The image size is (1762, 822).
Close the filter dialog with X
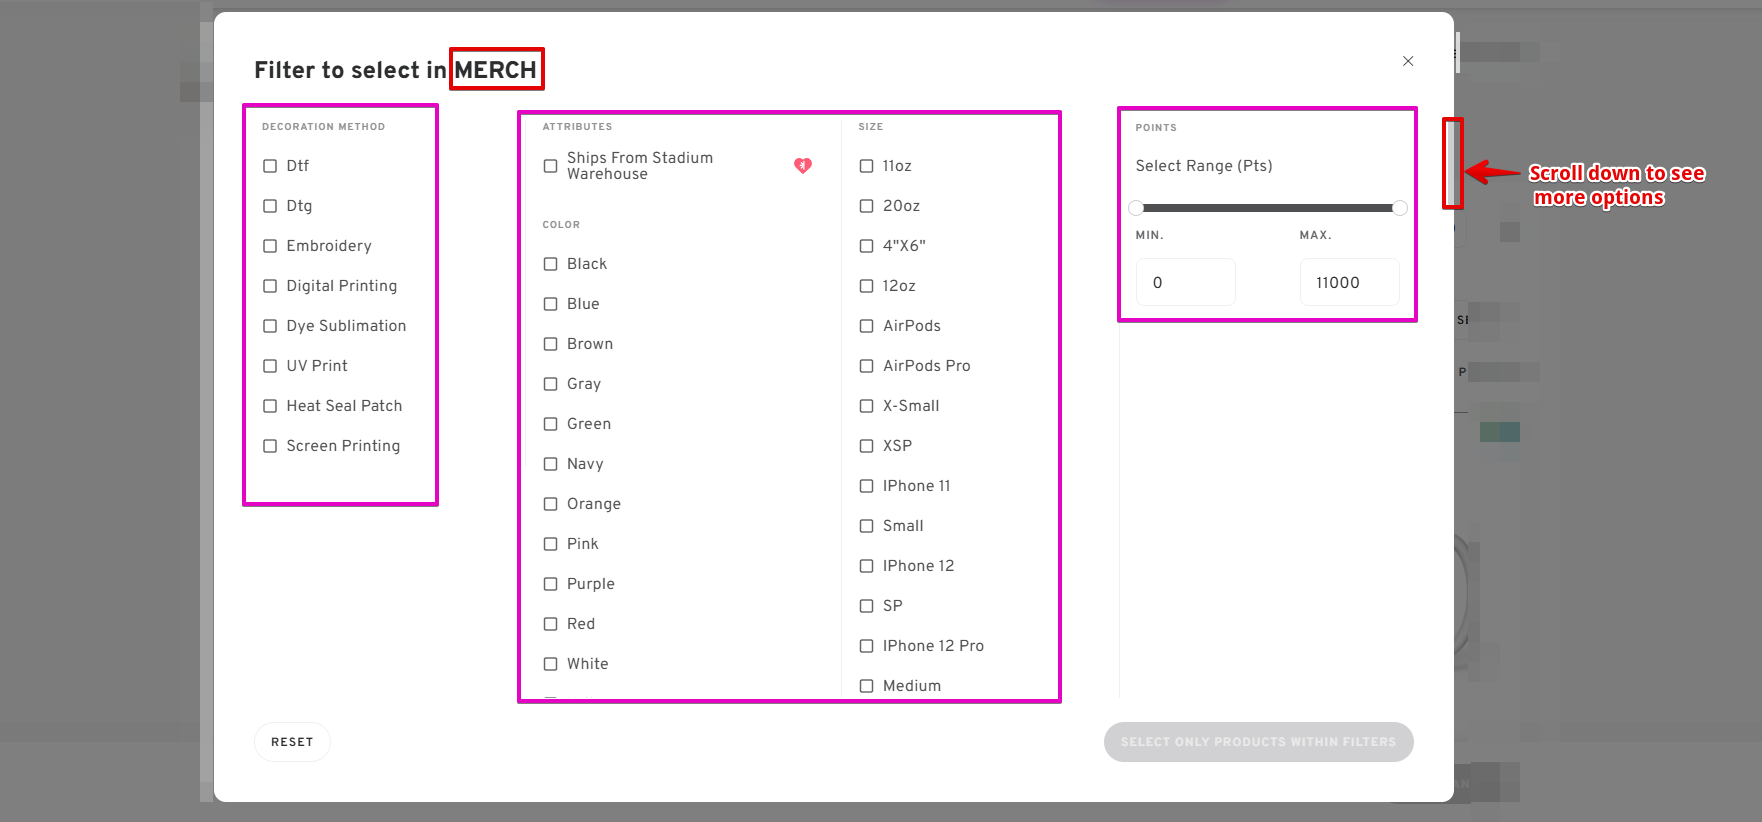[1407, 61]
